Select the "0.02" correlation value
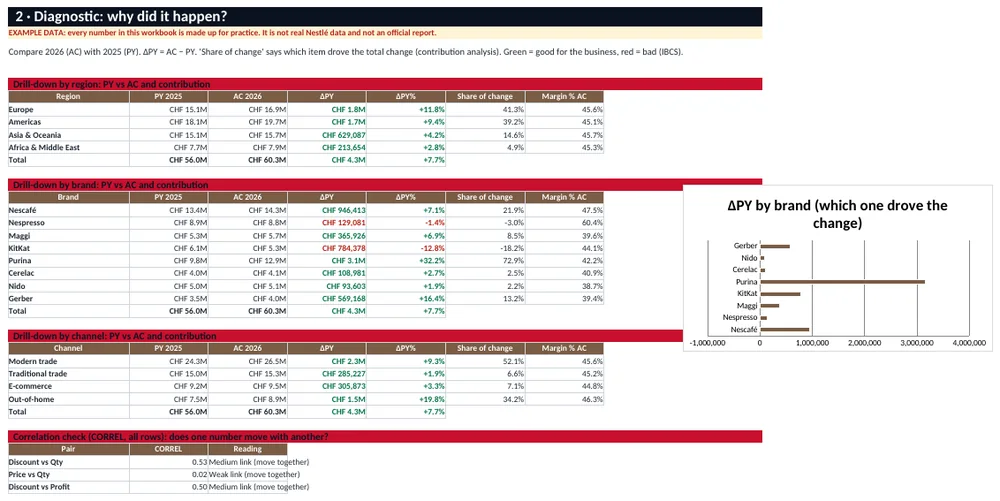 168,474
